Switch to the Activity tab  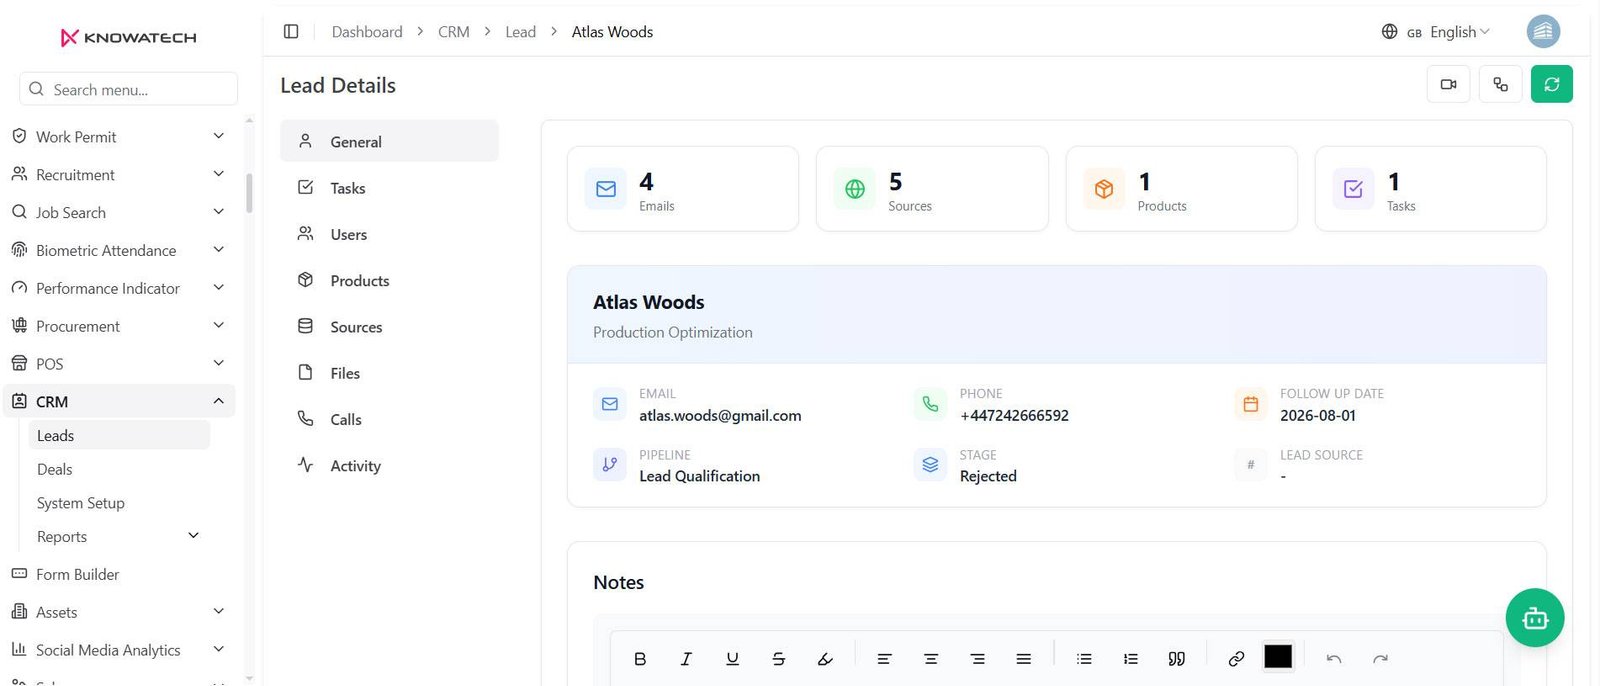pos(389,466)
